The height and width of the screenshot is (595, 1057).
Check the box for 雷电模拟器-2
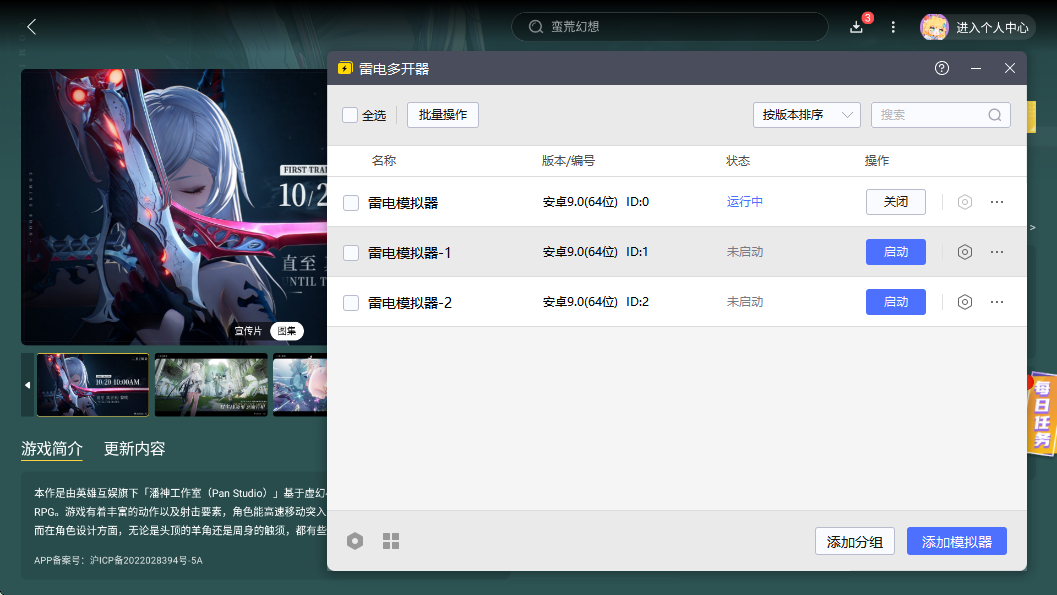point(351,303)
